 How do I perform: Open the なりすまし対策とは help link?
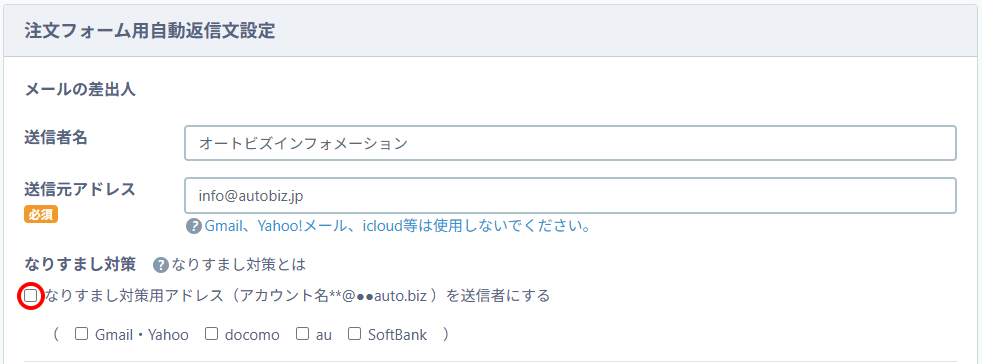click(x=238, y=265)
